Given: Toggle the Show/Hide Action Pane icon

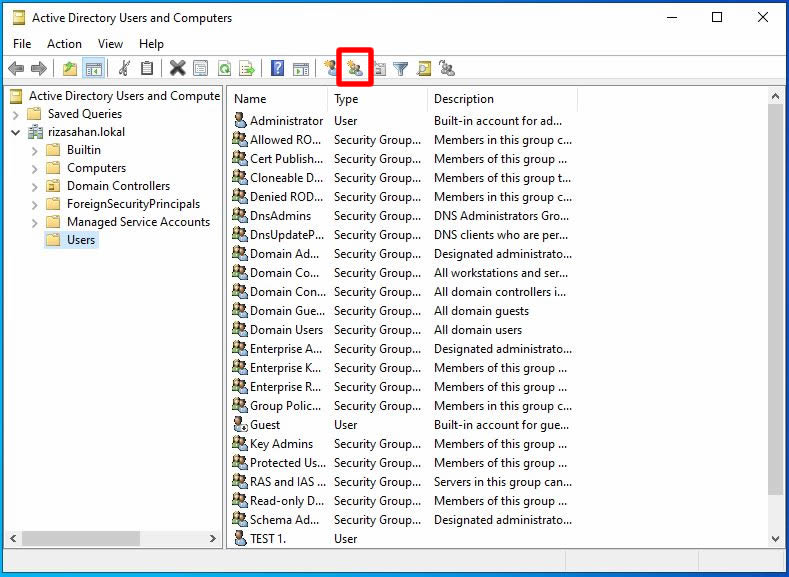Looking at the screenshot, I should click(301, 68).
